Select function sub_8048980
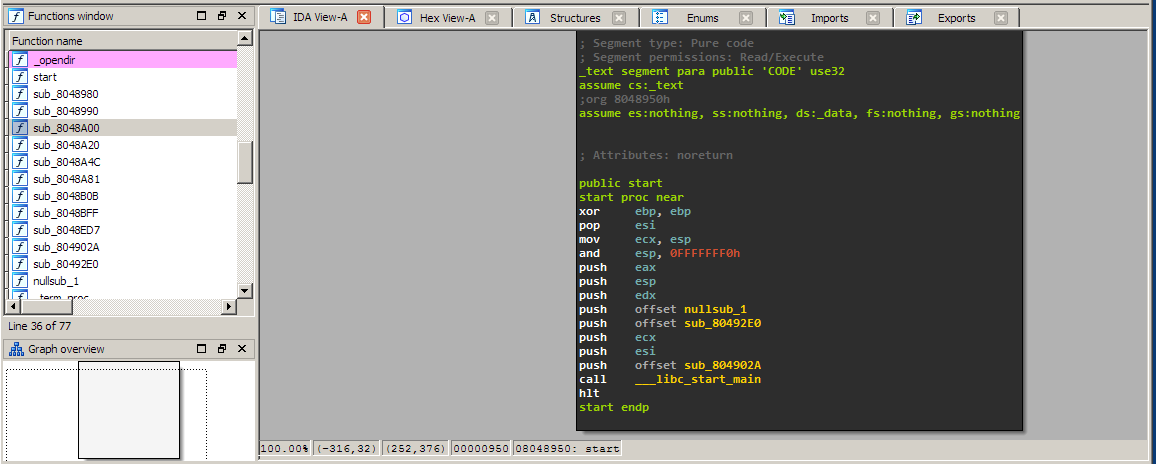This screenshot has width=1156, height=464. 123,94
